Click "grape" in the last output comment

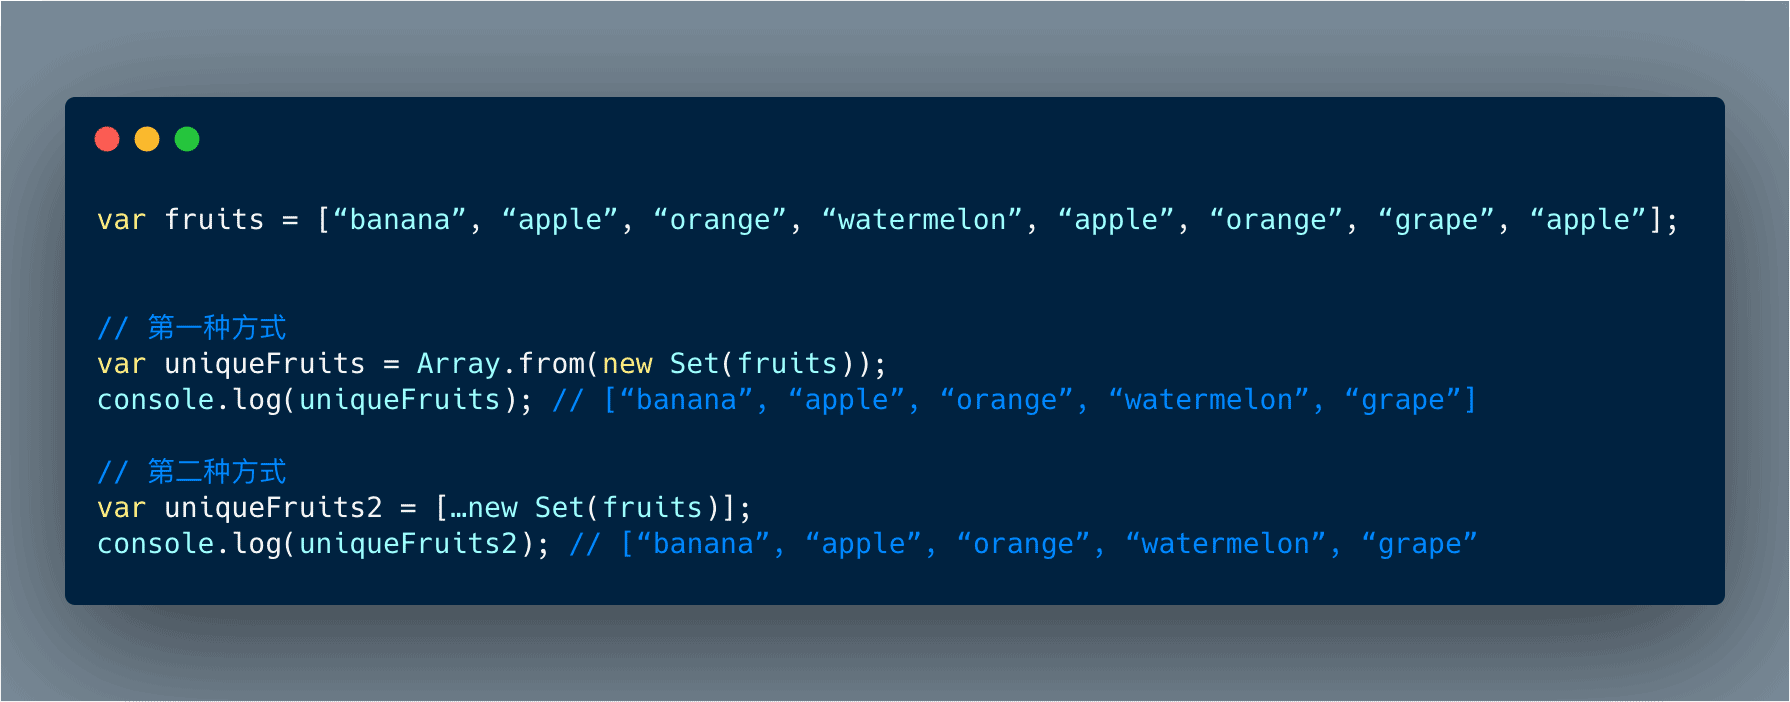tap(1419, 544)
